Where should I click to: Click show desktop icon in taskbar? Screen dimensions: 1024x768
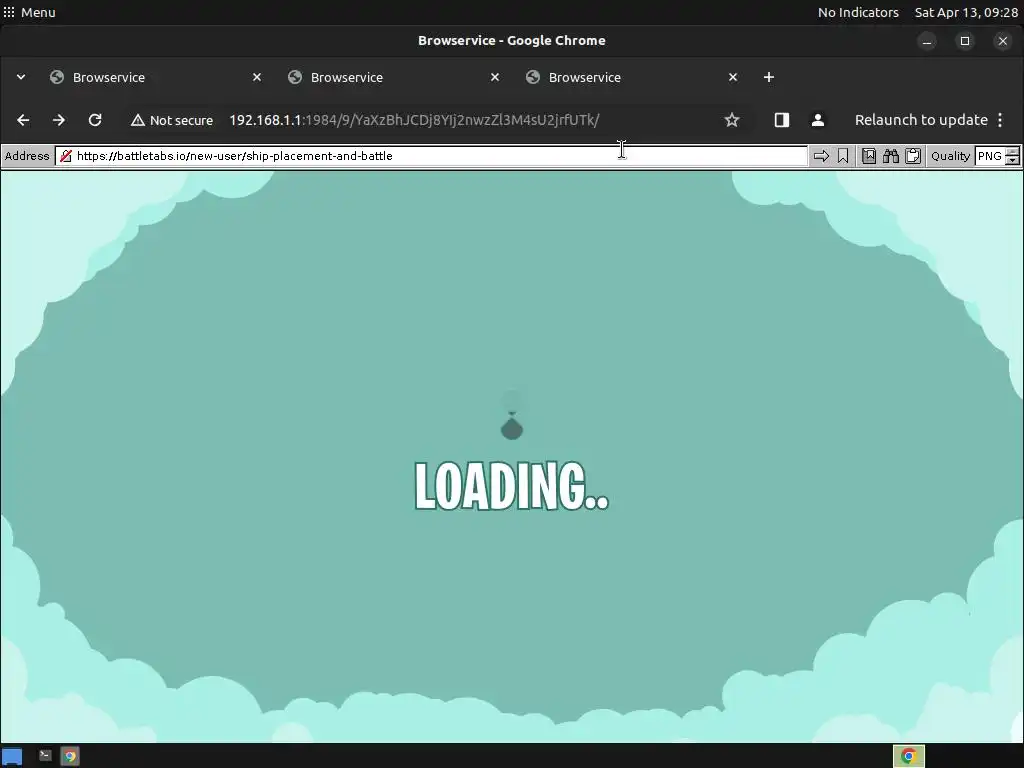click(x=12, y=756)
